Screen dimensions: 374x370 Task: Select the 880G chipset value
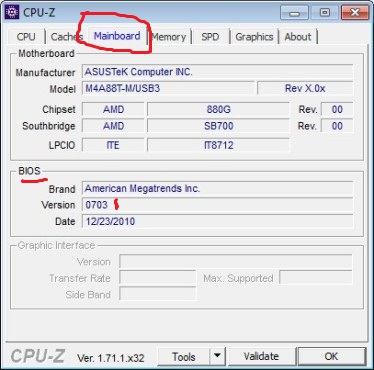218,109
